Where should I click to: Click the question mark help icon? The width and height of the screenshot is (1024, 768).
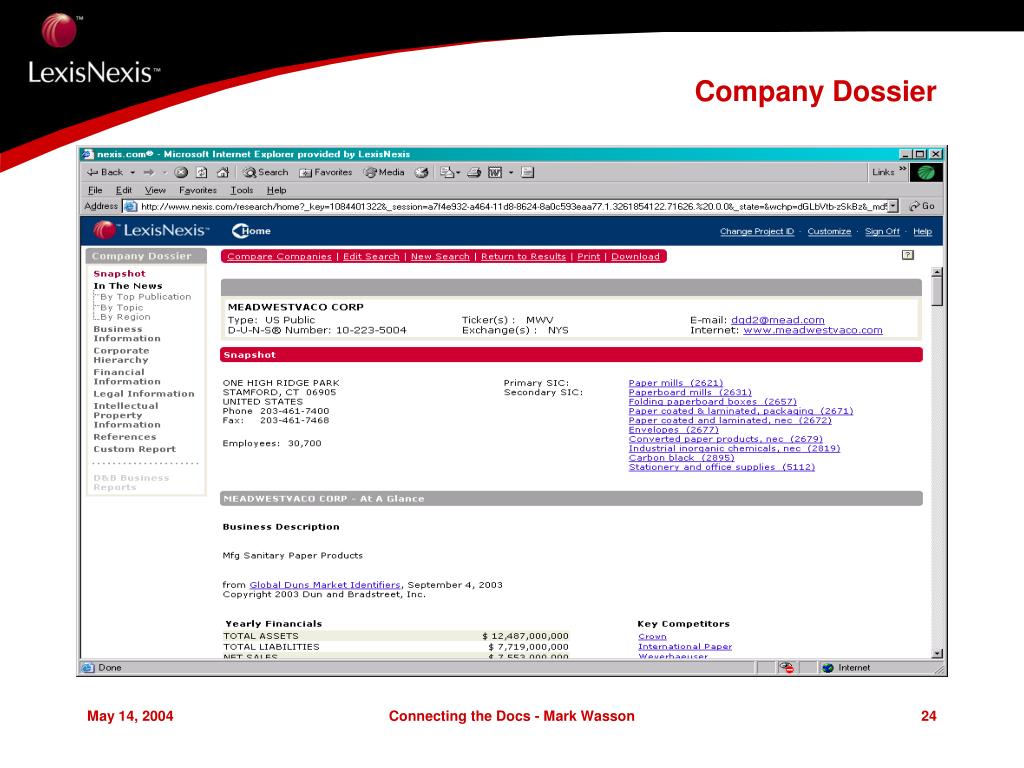(908, 255)
